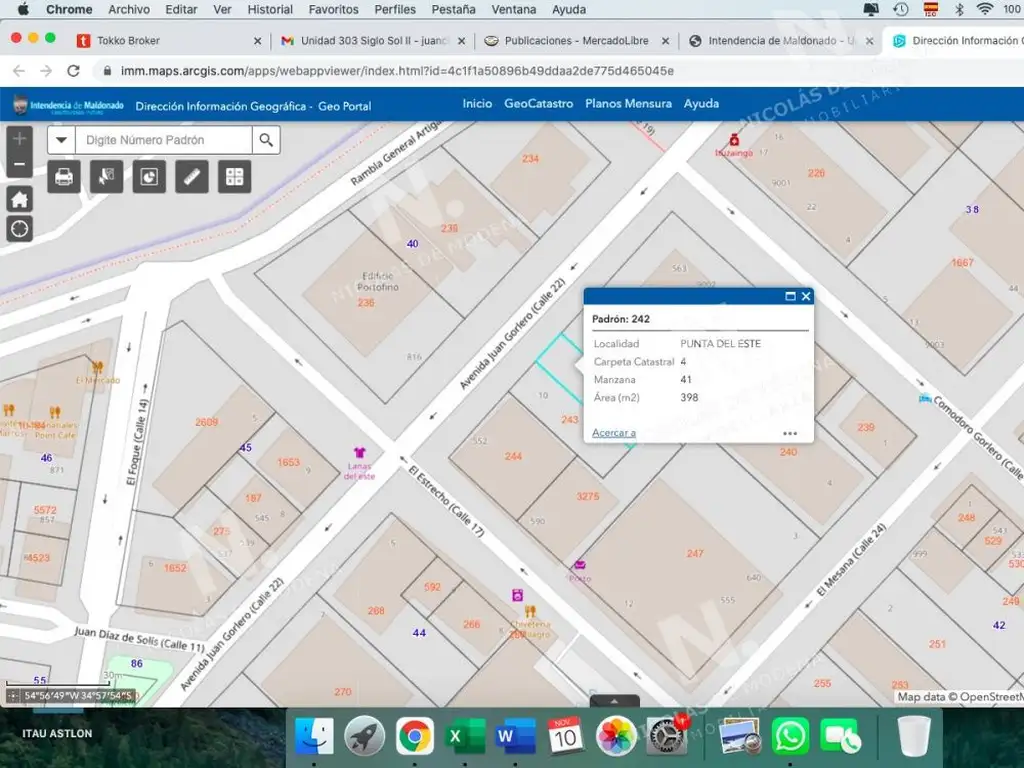Zoom in with the plus button
Viewport: 1024px width, 768px height.
[20, 139]
